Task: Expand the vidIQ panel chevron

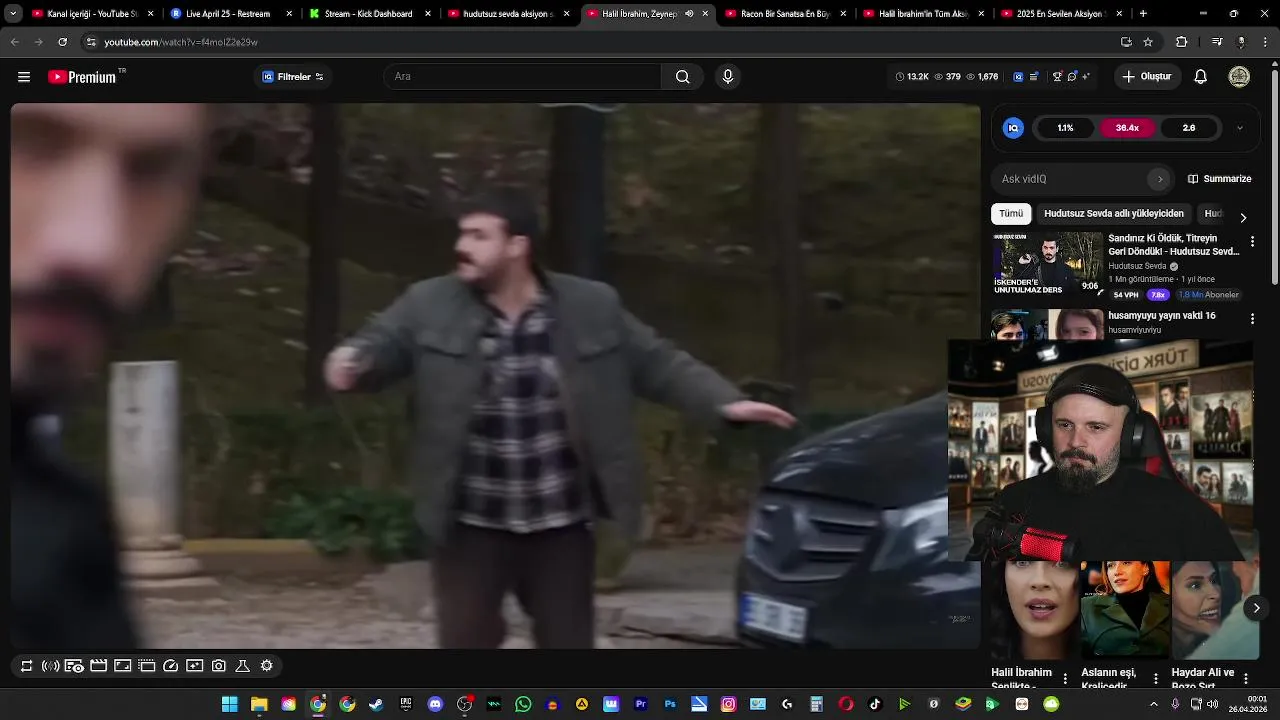Action: [1240, 128]
